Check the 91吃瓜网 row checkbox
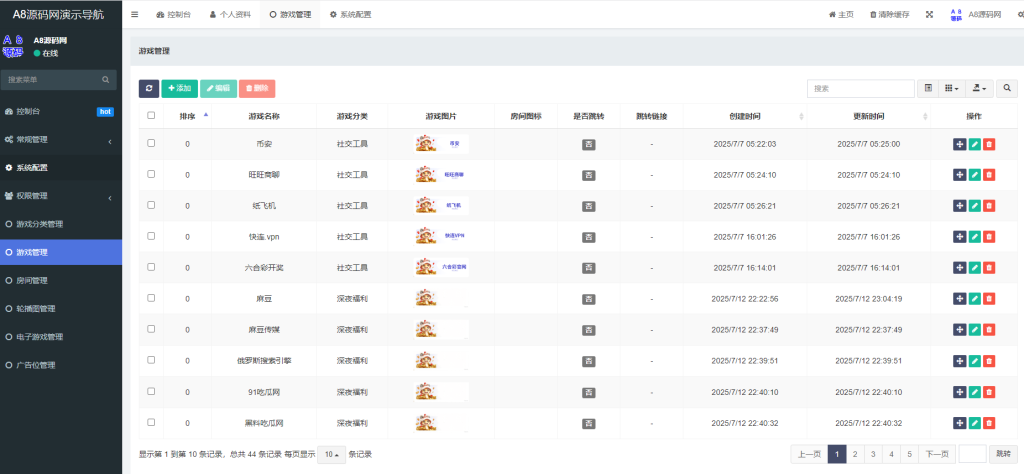This screenshot has width=1024, height=474. pyautogui.click(x=152, y=391)
